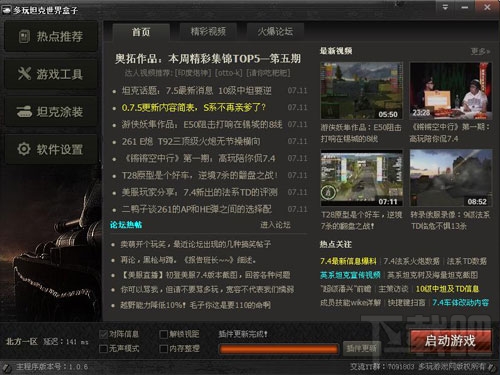
Task: Enable the 内存整理 checkbox
Action: [x=163, y=349]
